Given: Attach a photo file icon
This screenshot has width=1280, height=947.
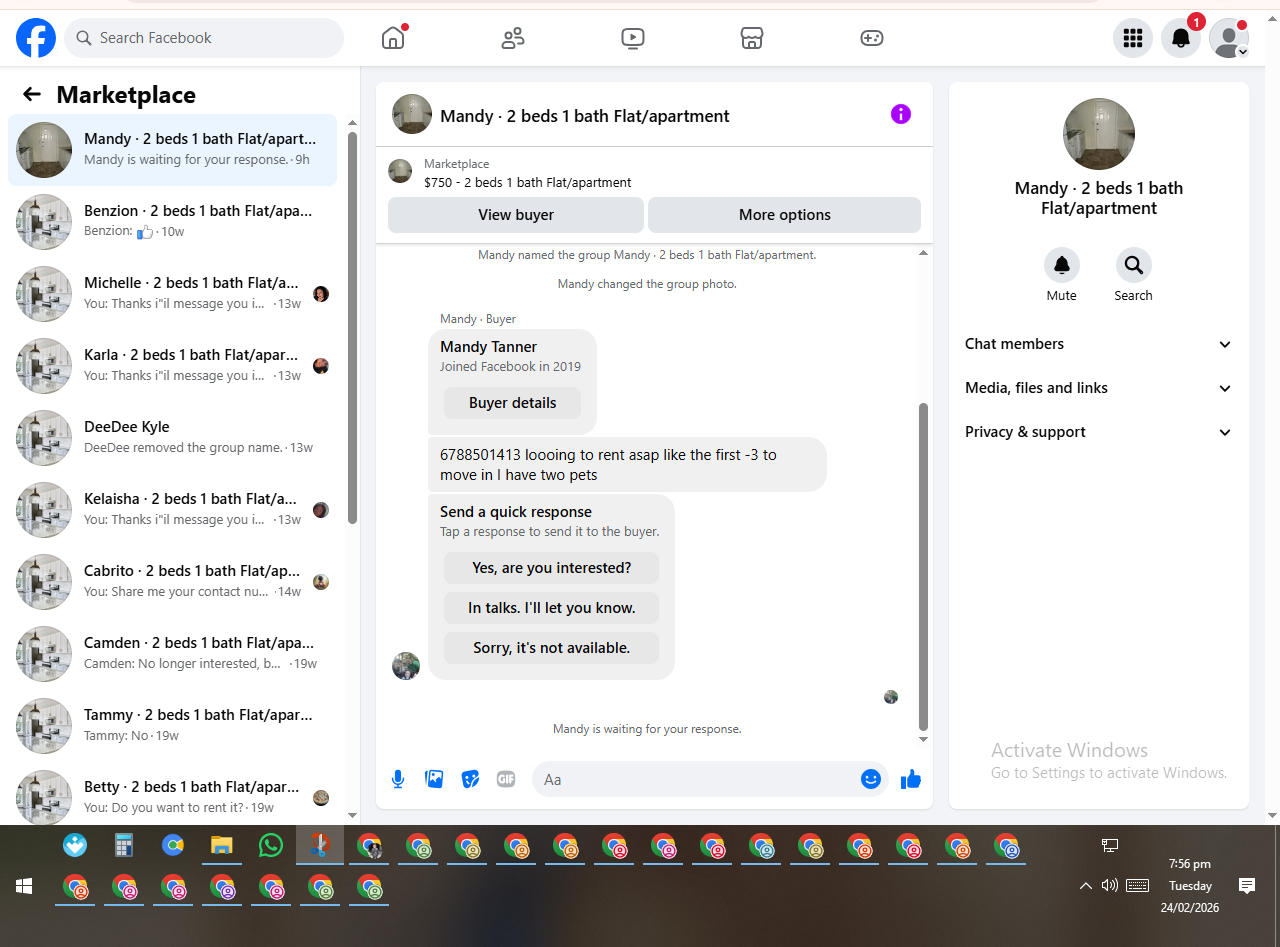Looking at the screenshot, I should pyautogui.click(x=434, y=779).
